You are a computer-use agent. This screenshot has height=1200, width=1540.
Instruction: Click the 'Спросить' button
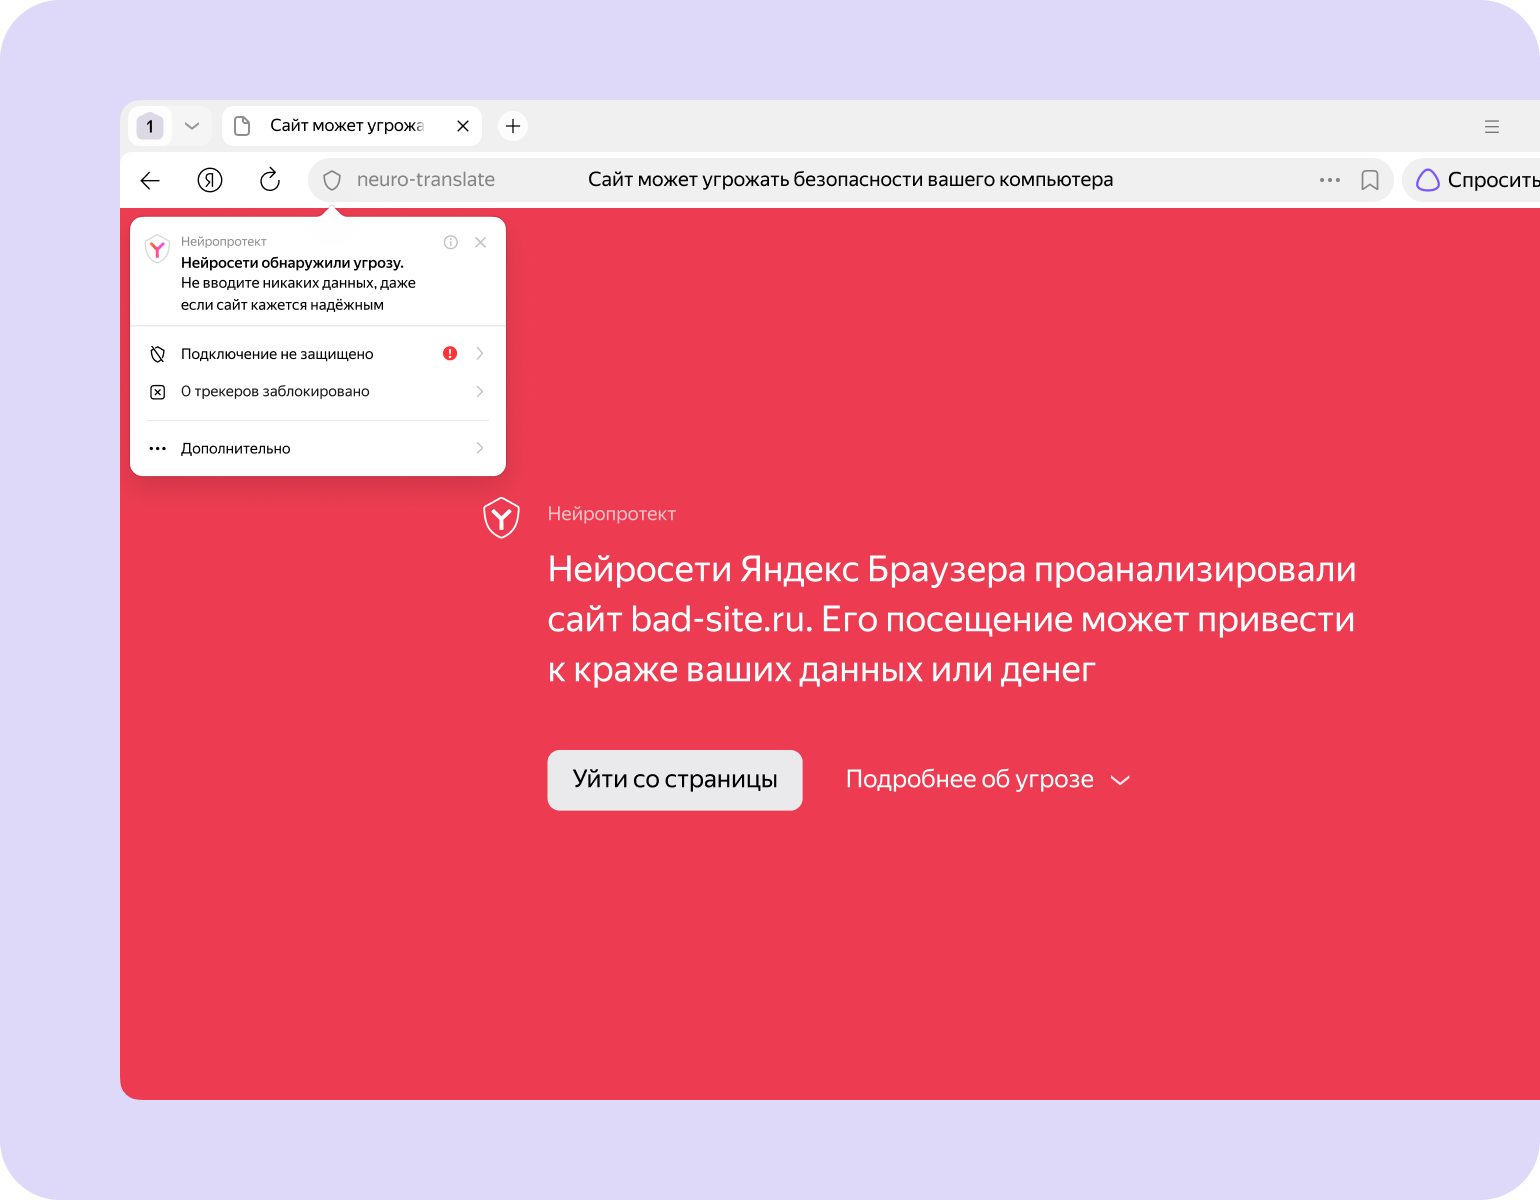(1472, 180)
